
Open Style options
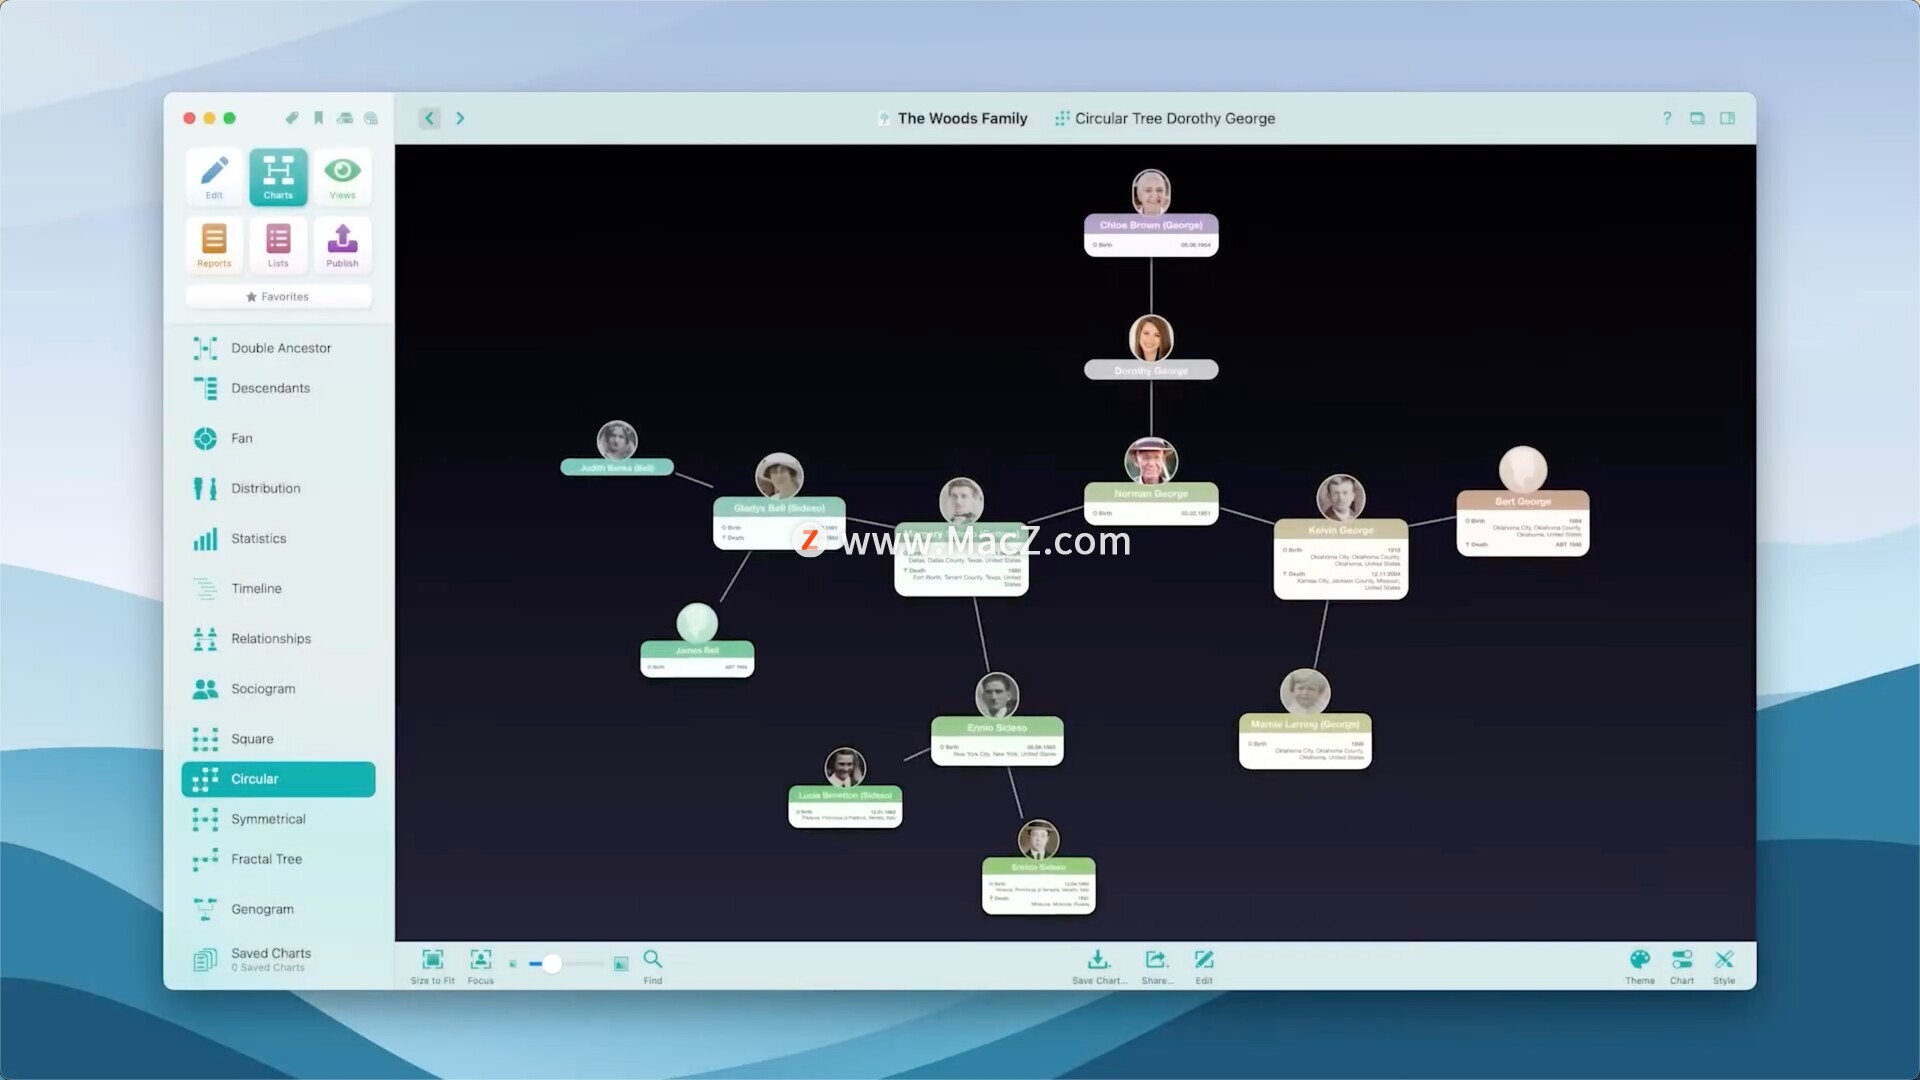[1724, 967]
